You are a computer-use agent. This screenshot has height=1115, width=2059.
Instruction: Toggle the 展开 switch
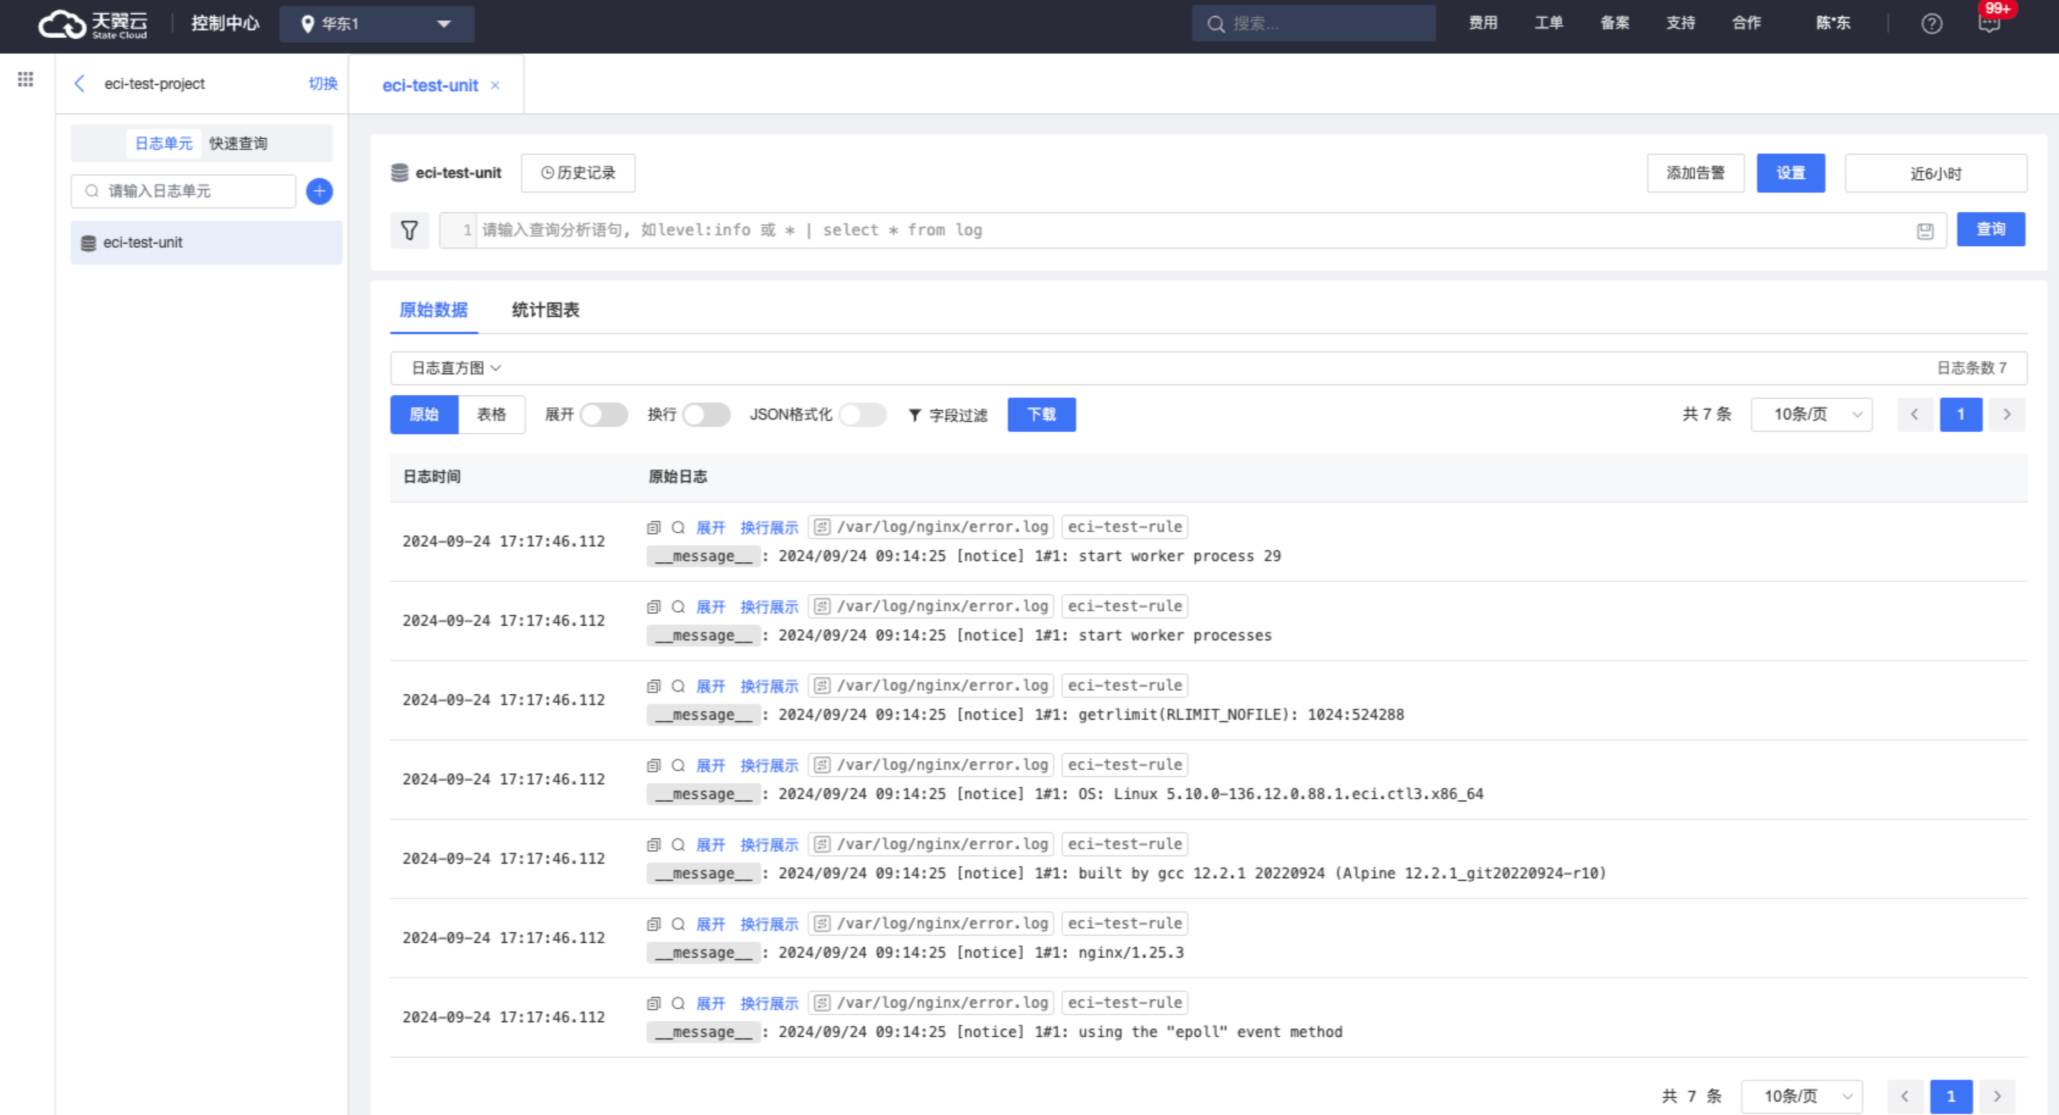pyautogui.click(x=604, y=414)
